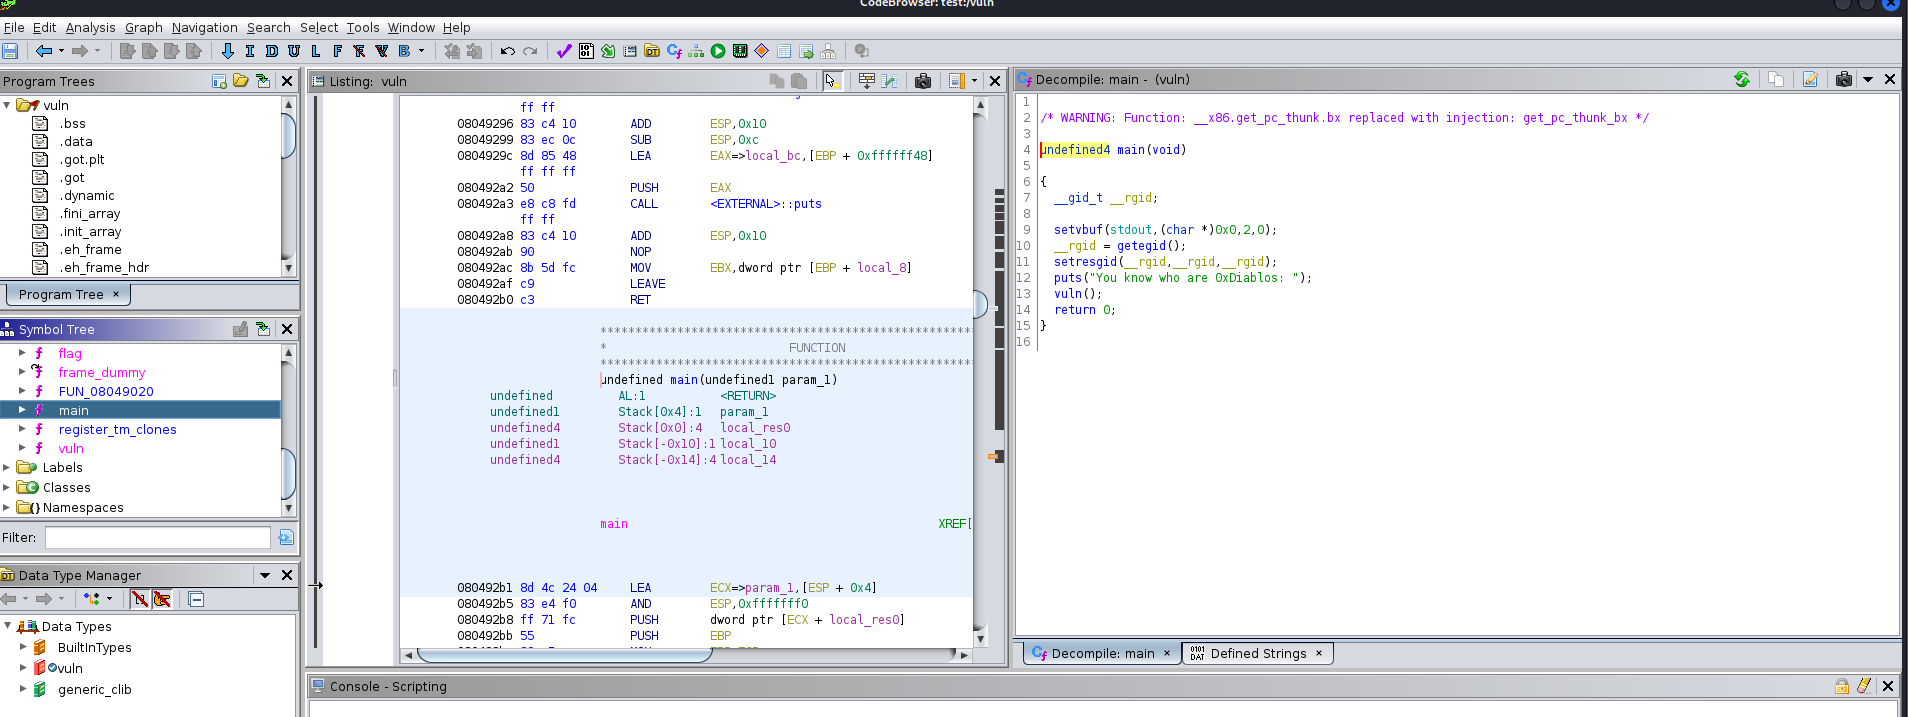Viewport: 1908px width, 717px height.
Task: Collapse all nodes in Data Type Manager
Action: [x=196, y=599]
